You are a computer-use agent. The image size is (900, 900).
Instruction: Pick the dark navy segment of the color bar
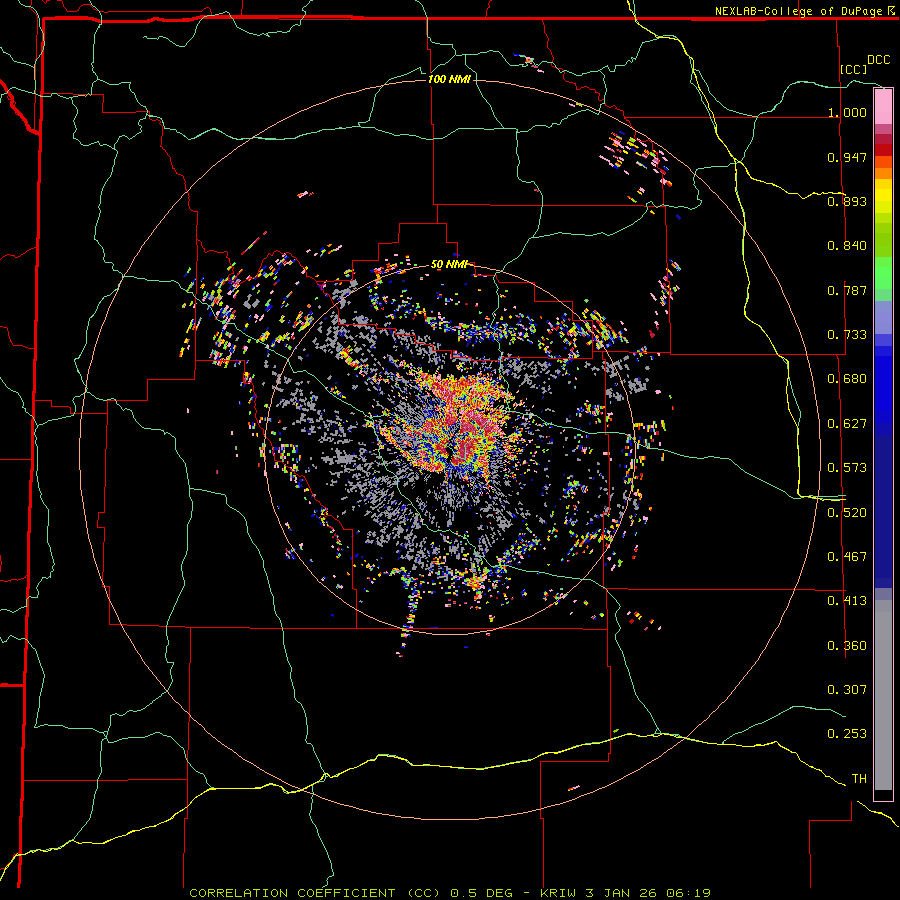(x=883, y=511)
